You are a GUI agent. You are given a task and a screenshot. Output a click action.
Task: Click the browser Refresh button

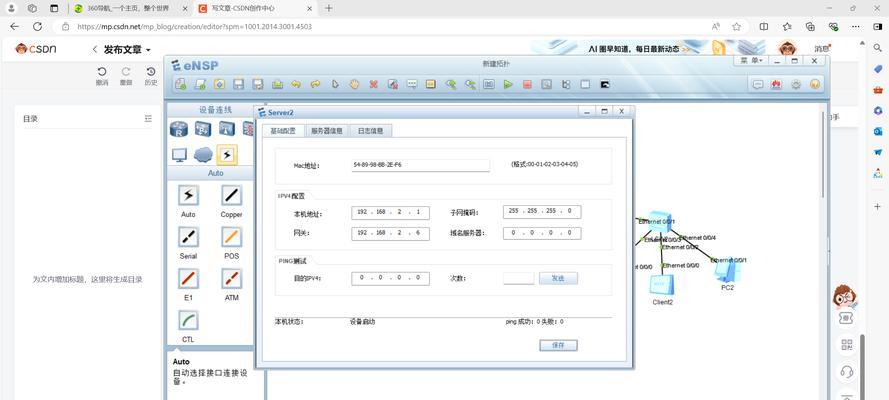(x=37, y=27)
